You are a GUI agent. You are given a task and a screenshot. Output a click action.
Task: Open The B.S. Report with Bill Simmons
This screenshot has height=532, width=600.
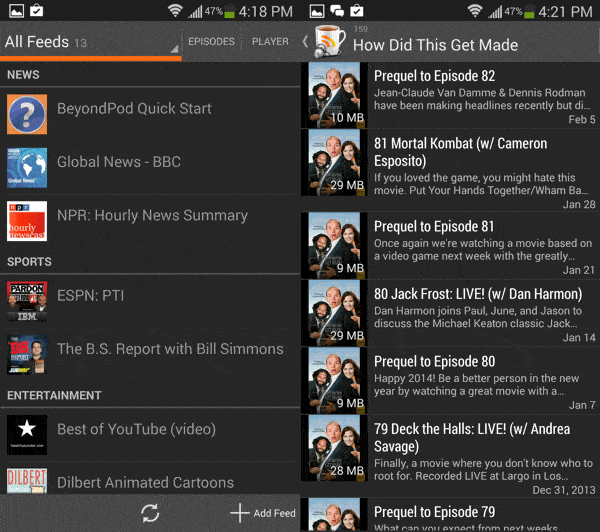150,355
